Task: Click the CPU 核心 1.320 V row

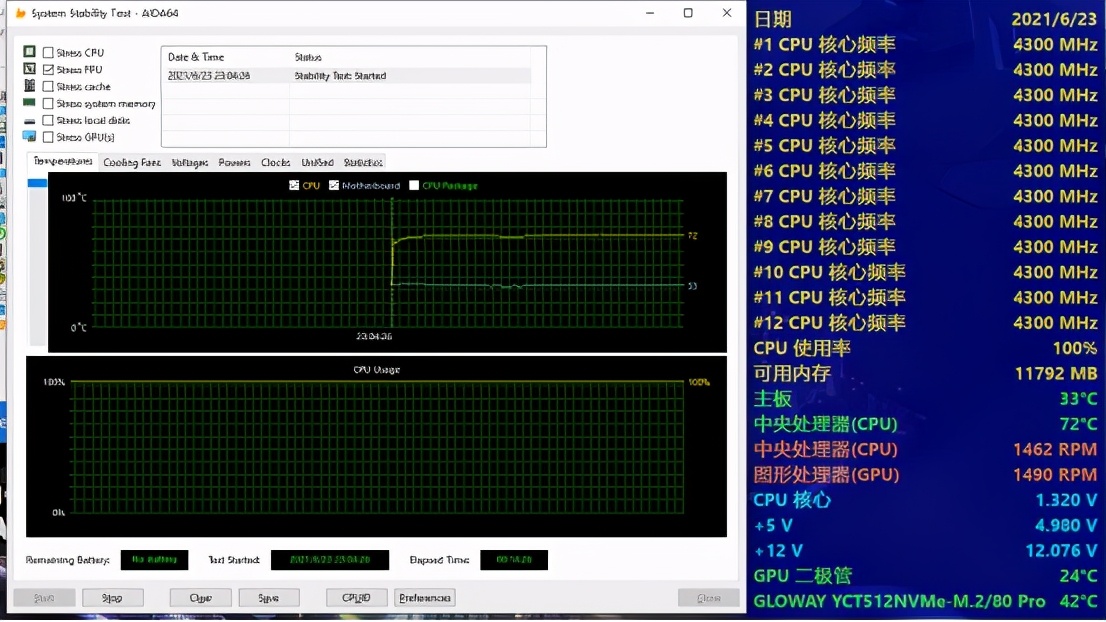Action: pyautogui.click(x=925, y=500)
